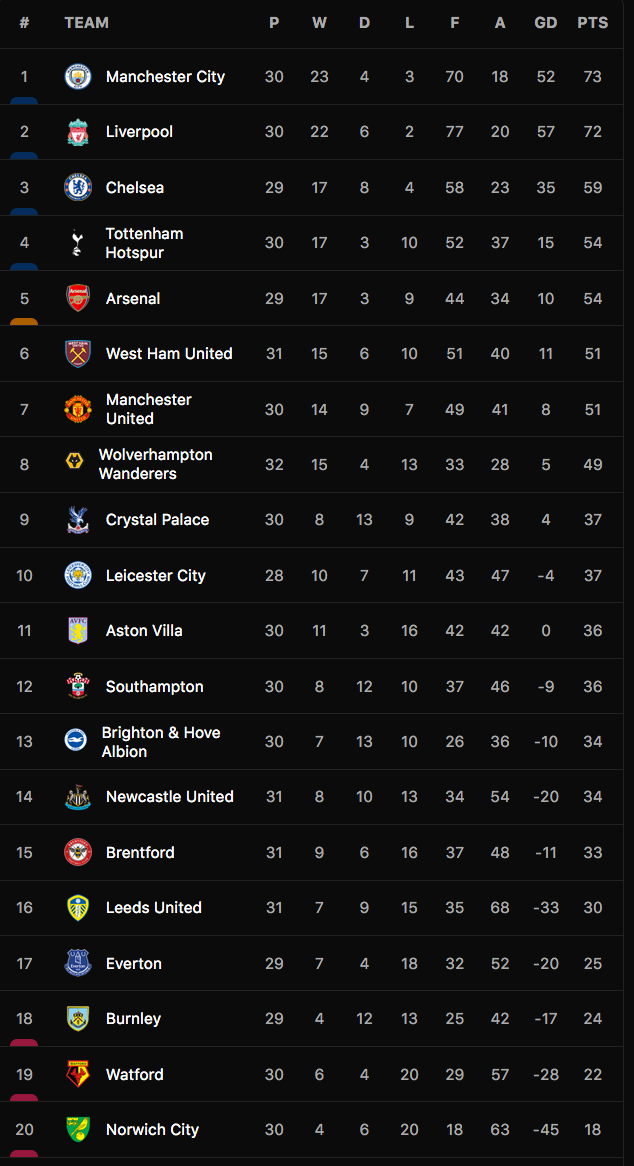The image size is (634, 1166).
Task: Click the Leeds United badge
Action: [x=78, y=908]
